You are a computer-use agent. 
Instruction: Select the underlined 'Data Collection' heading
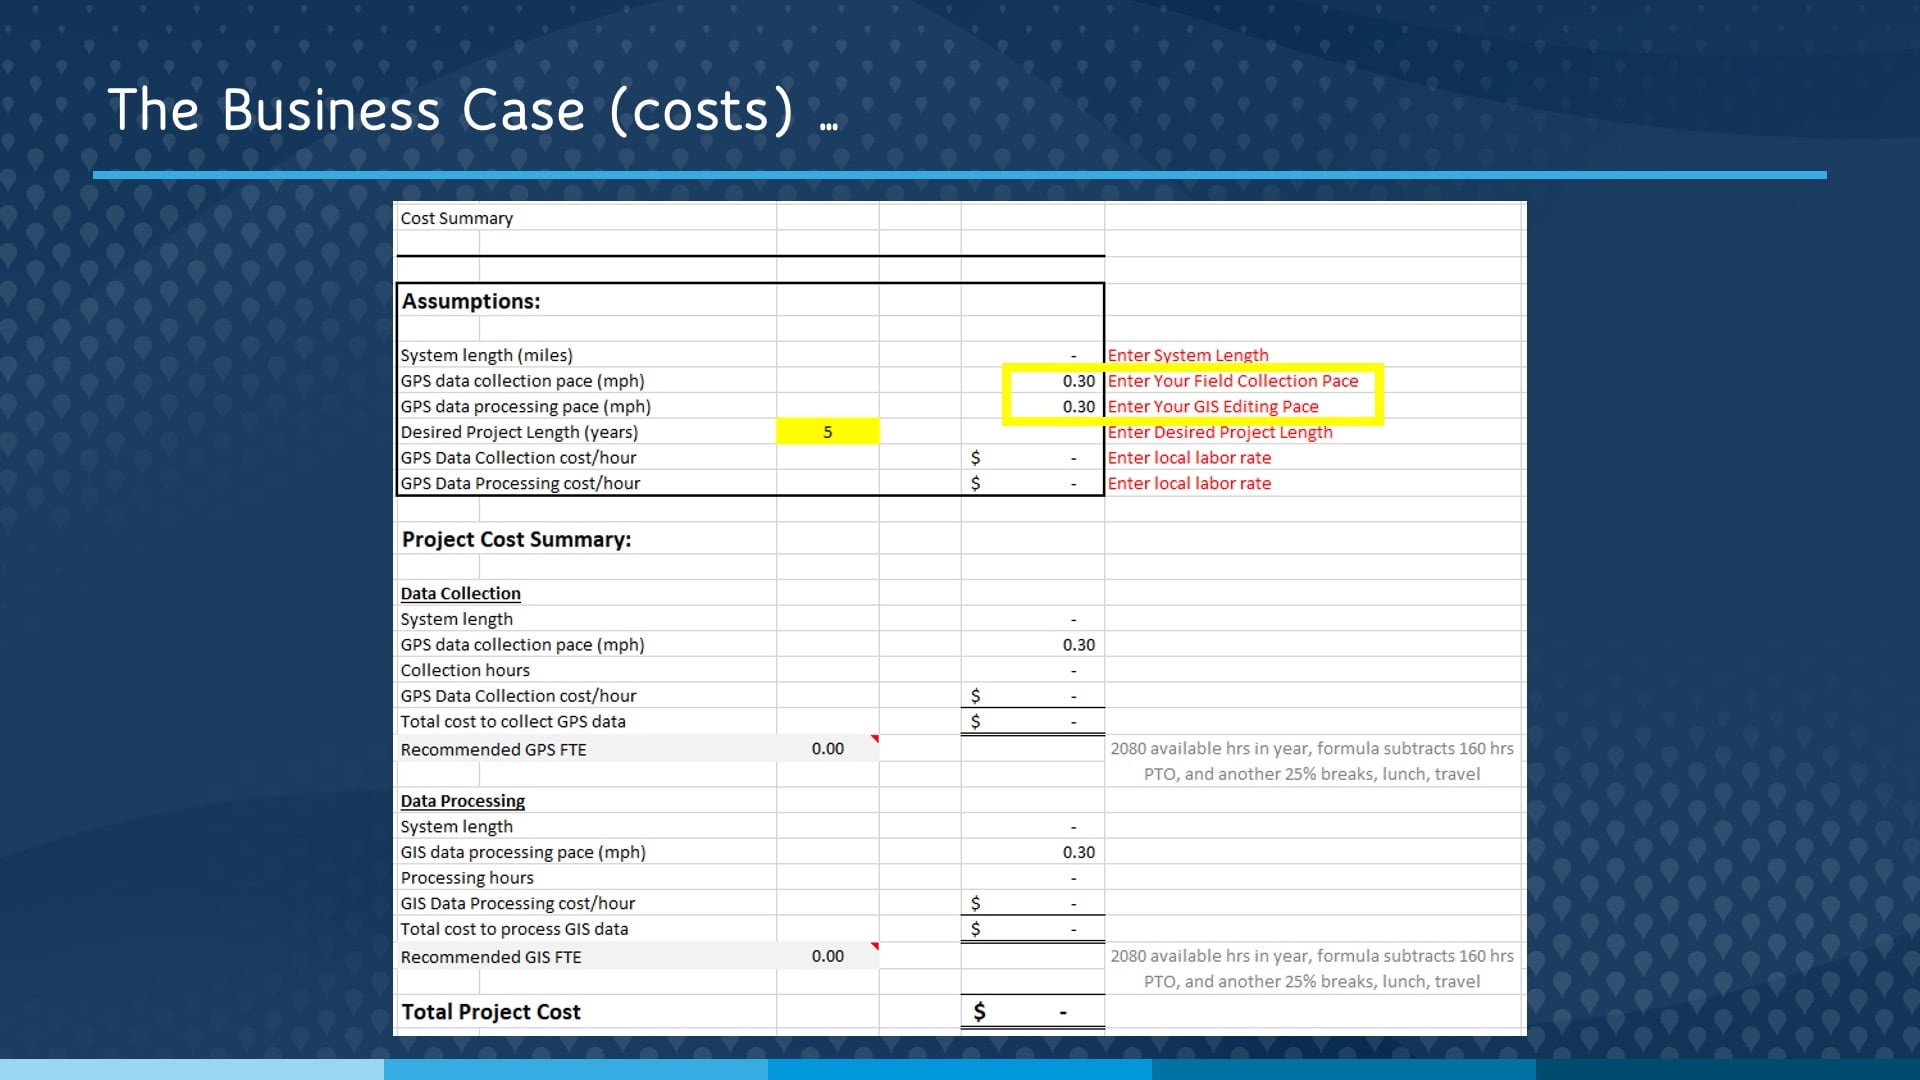point(460,594)
